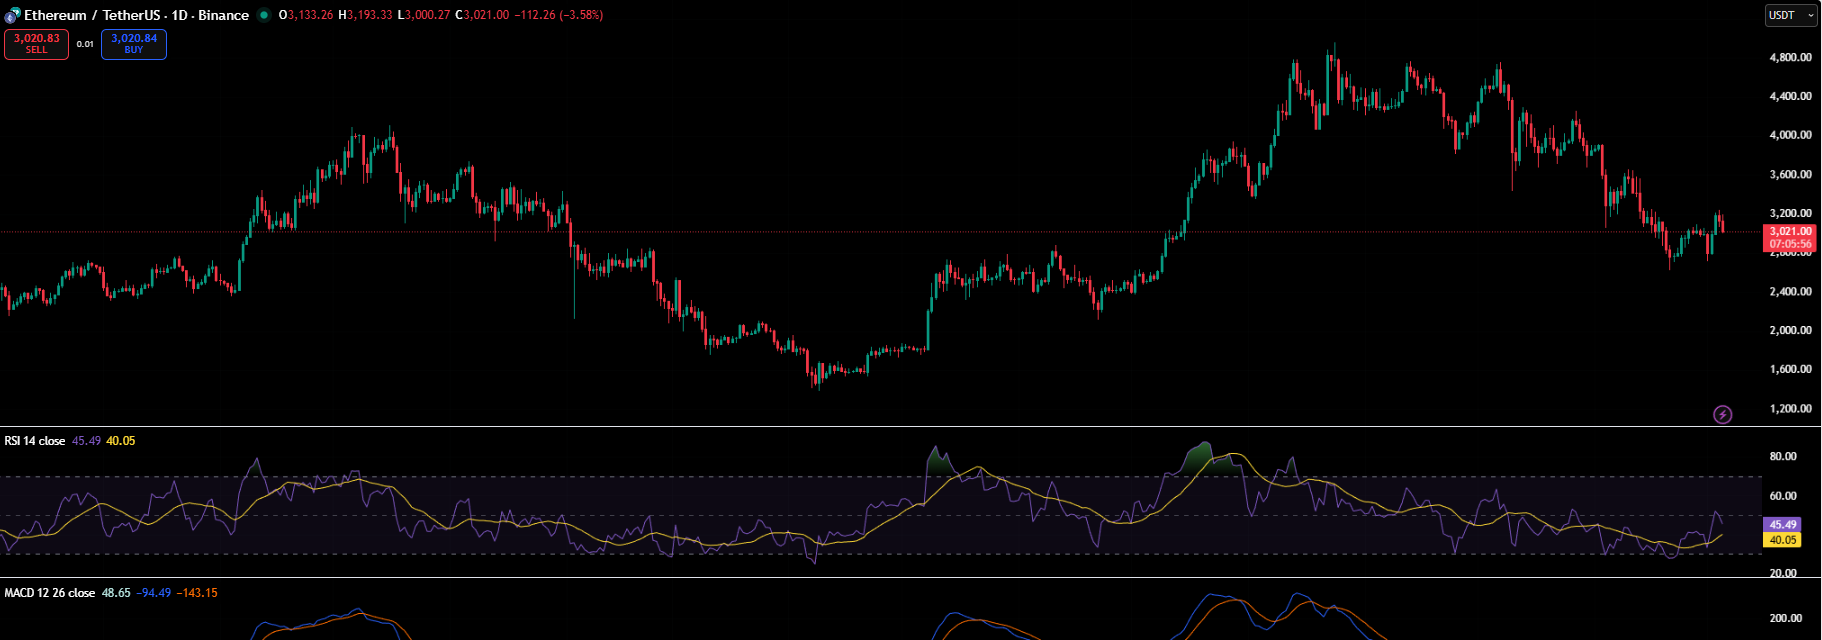Click the purple 45.49 RSI axis tag
This screenshot has height=640, width=1822.
pyautogui.click(x=1783, y=524)
